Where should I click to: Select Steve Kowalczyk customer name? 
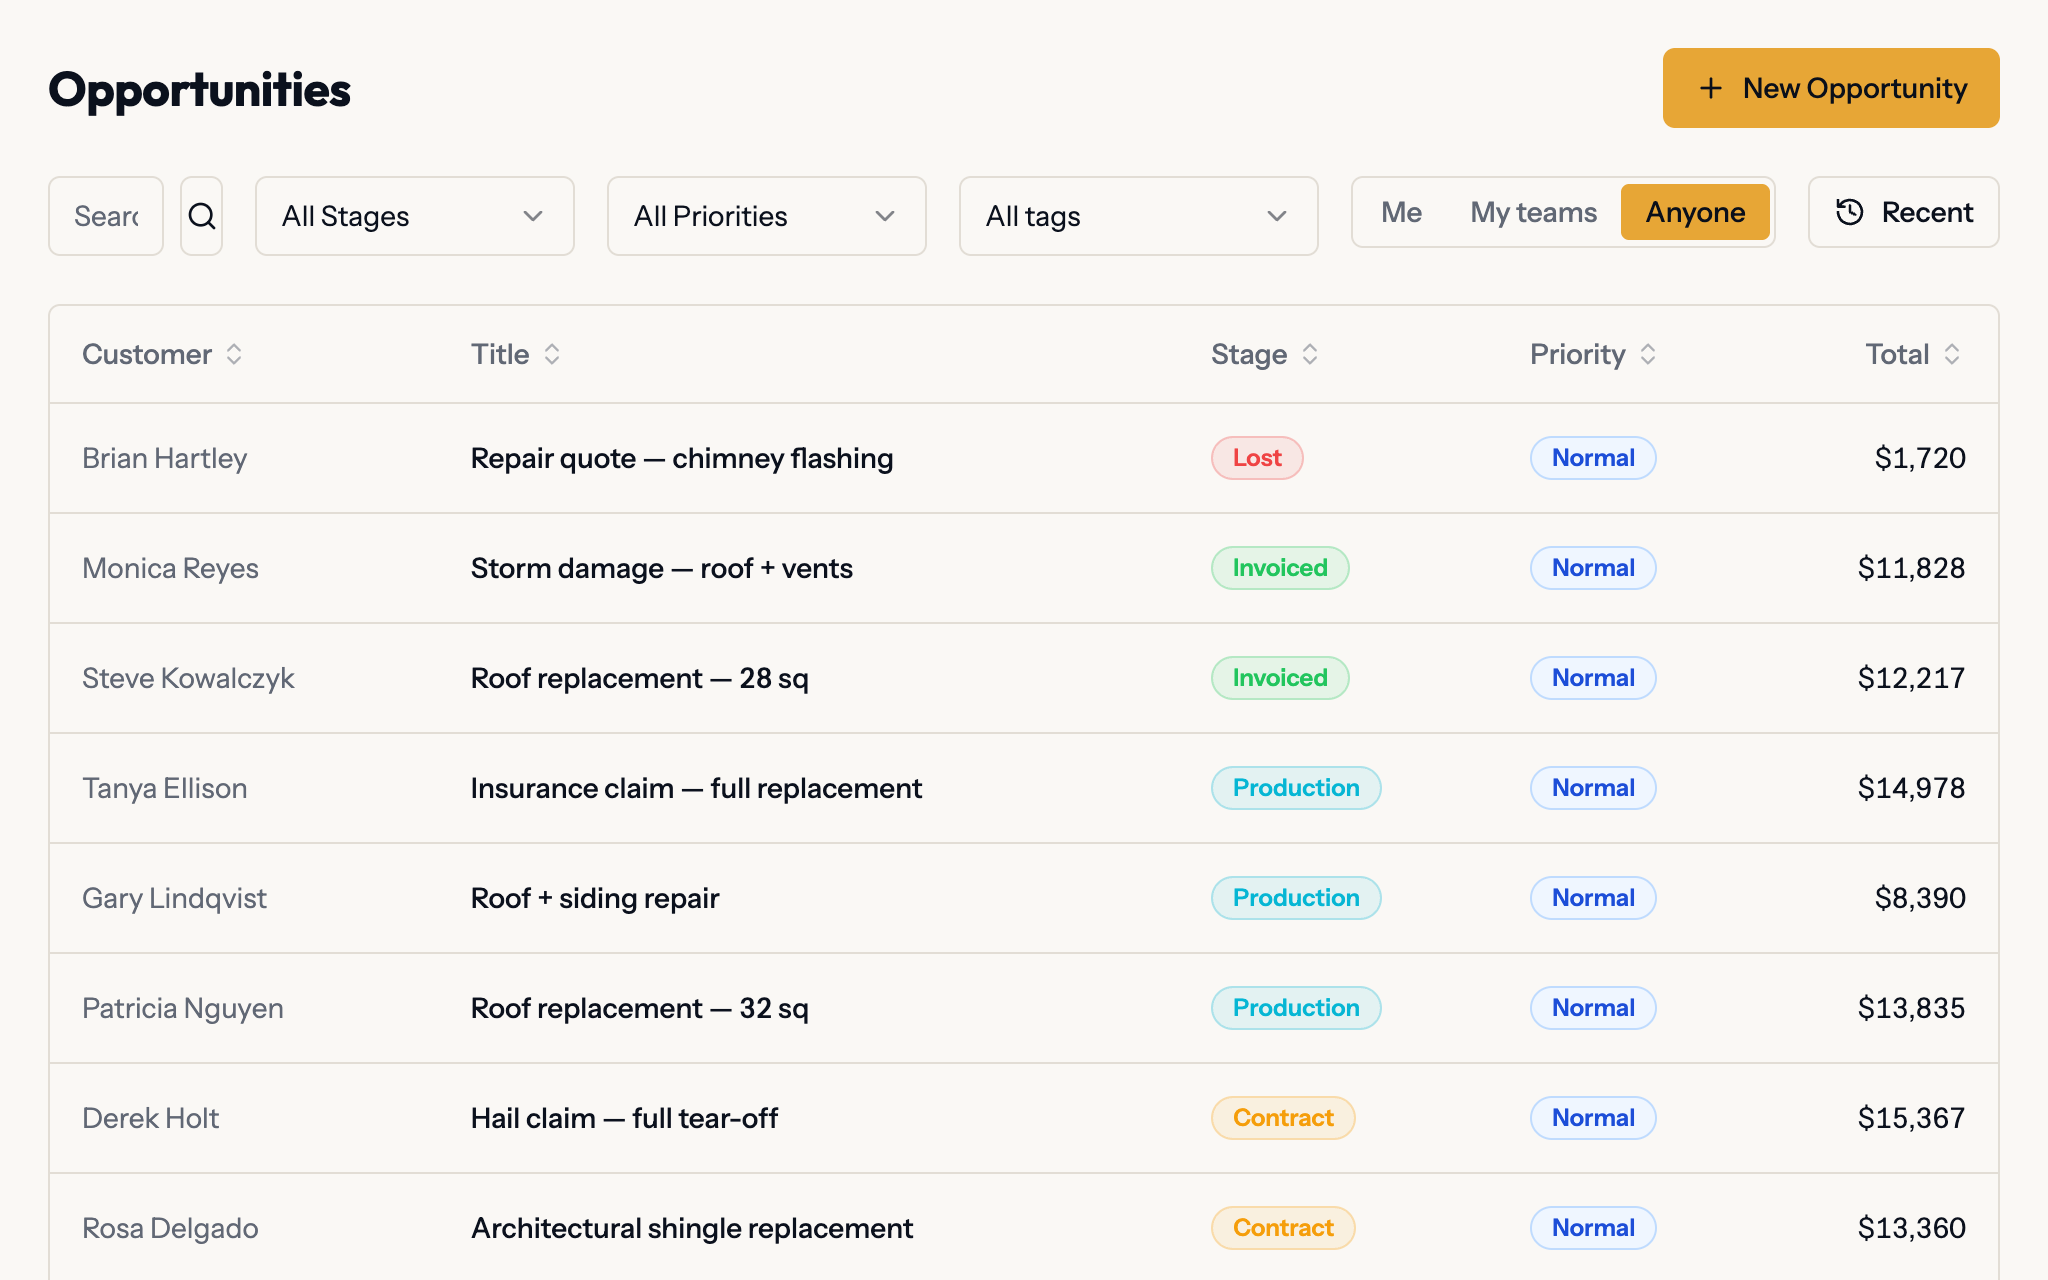(x=188, y=678)
